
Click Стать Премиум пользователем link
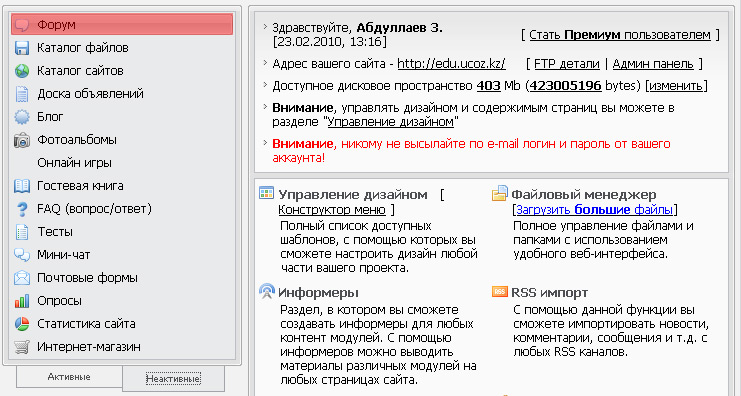(x=620, y=35)
